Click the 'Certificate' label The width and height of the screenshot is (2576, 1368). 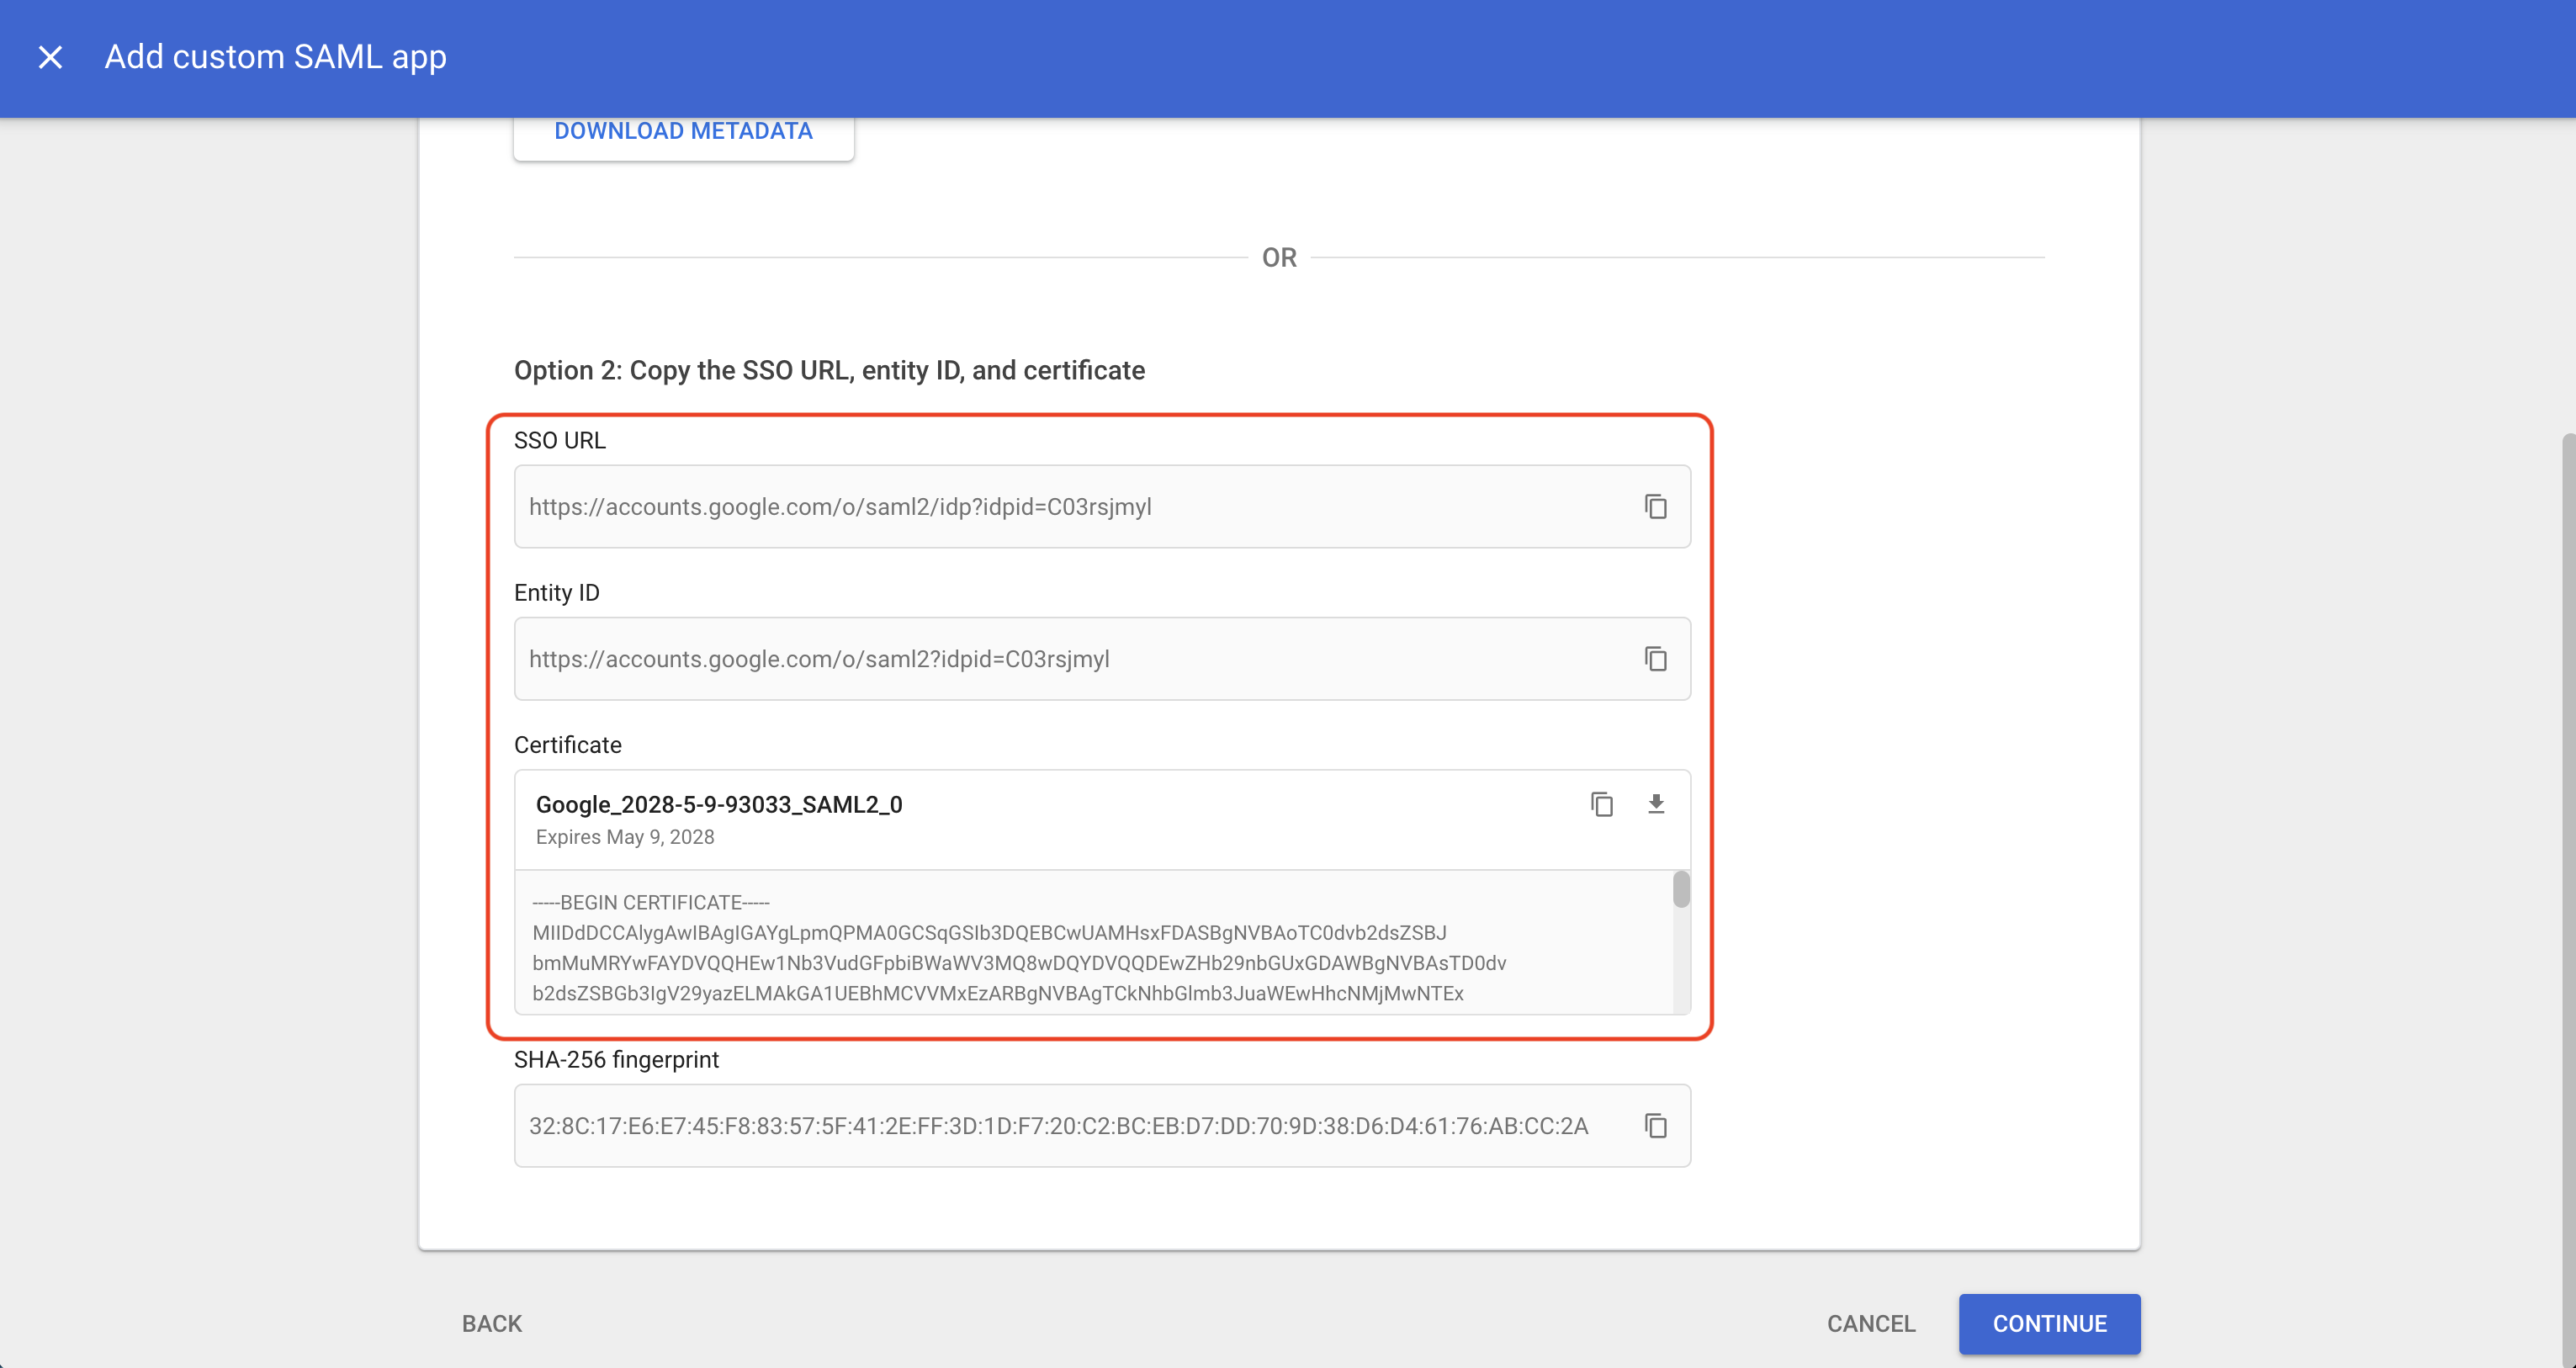coord(567,745)
